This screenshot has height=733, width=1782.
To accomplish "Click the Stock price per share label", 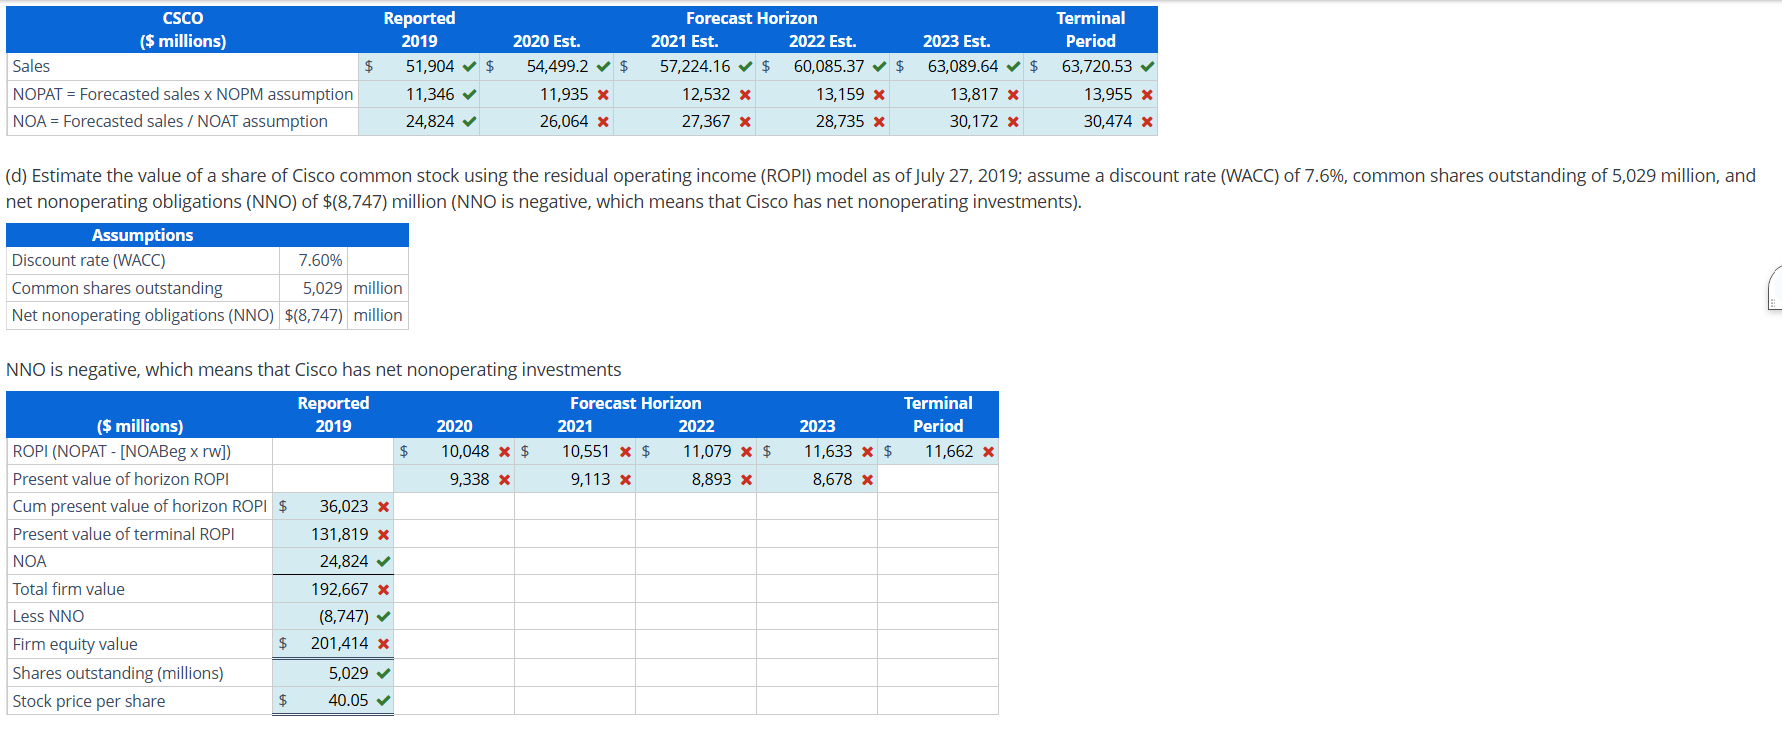I will tap(89, 702).
